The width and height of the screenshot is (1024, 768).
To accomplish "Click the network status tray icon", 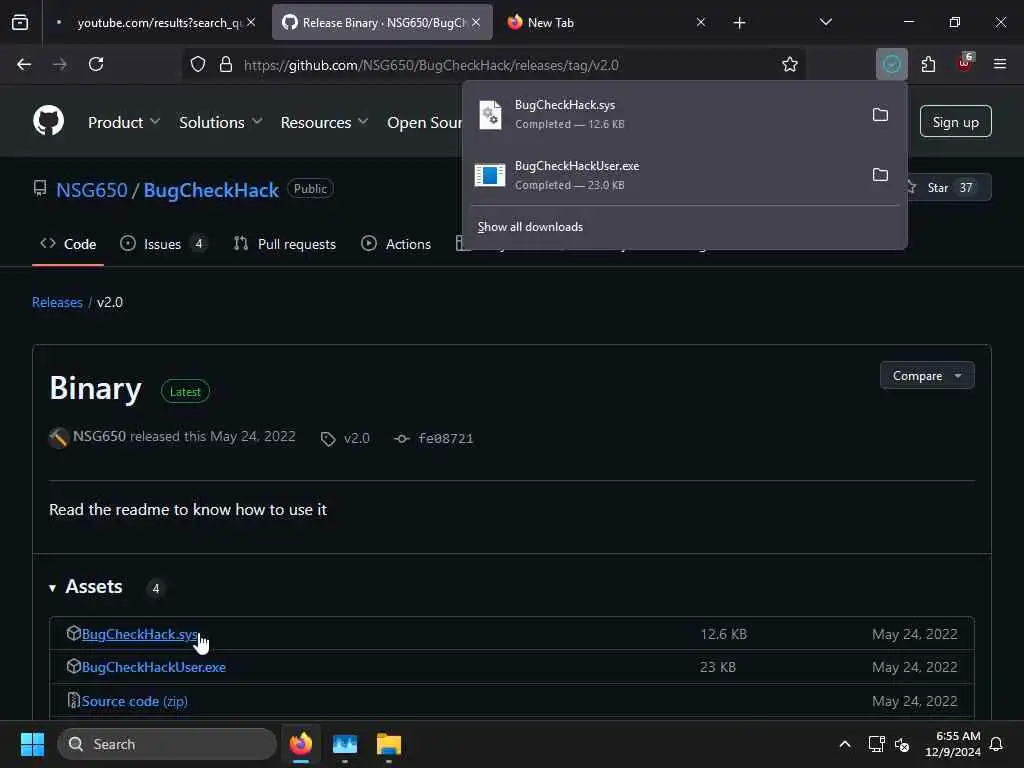I will point(876,744).
